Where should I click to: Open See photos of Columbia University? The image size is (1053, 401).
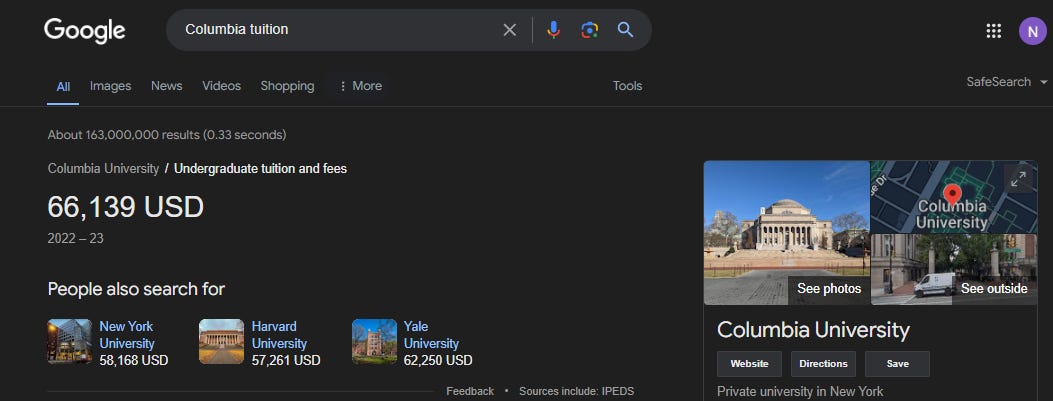coord(829,289)
